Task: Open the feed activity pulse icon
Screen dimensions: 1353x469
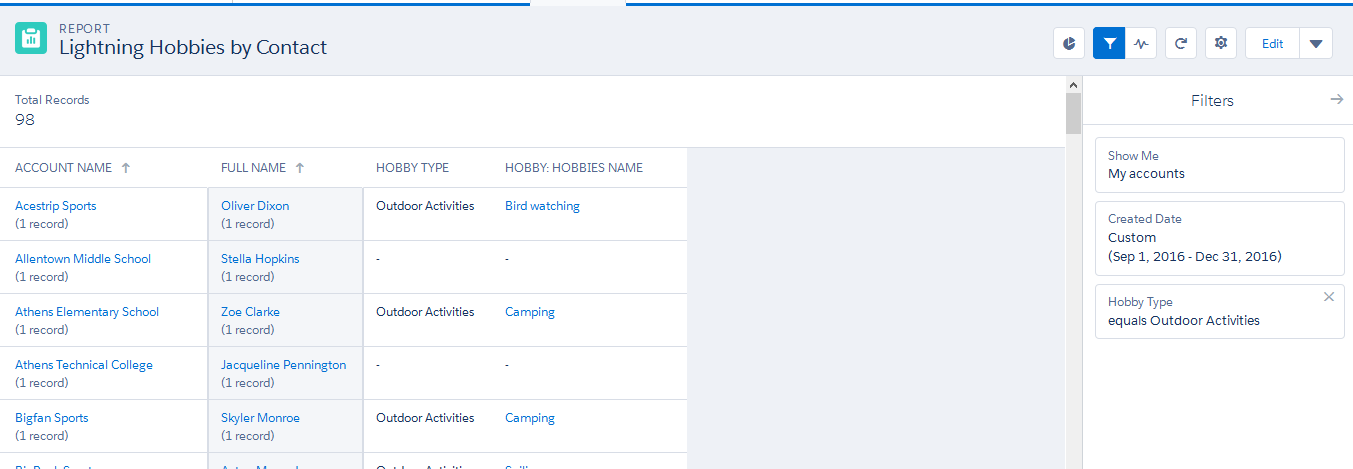Action: point(1141,43)
